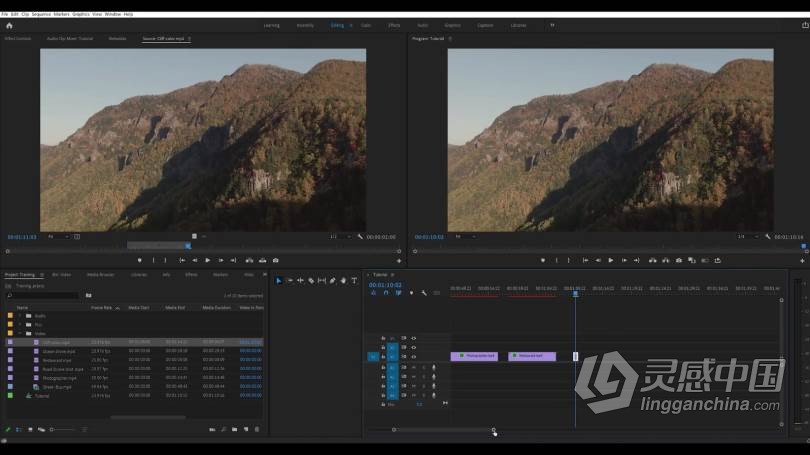Open Project panel tab overflow chevrons

tap(264, 275)
